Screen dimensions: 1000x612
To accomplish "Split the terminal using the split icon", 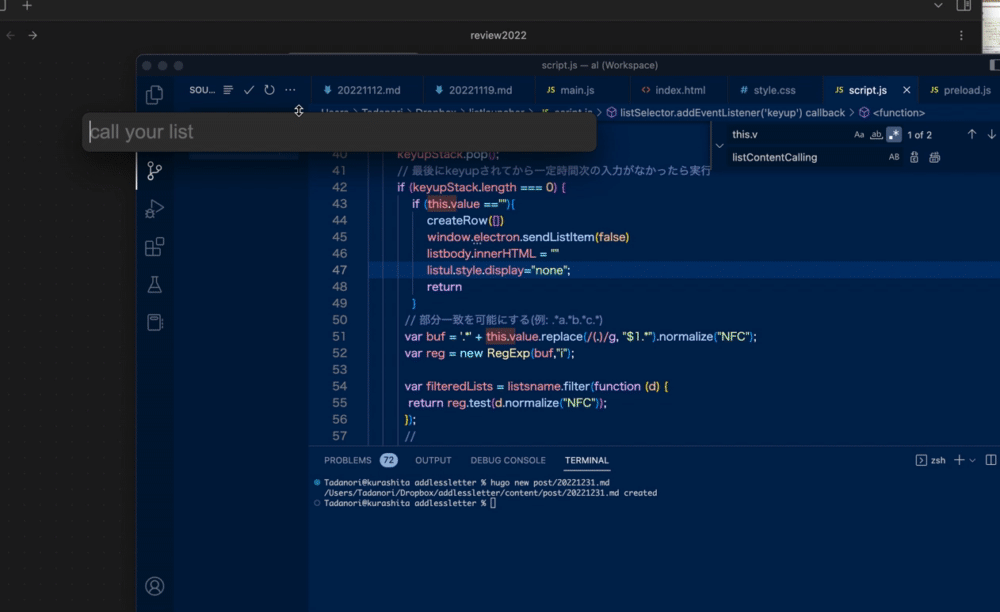I will [991, 460].
